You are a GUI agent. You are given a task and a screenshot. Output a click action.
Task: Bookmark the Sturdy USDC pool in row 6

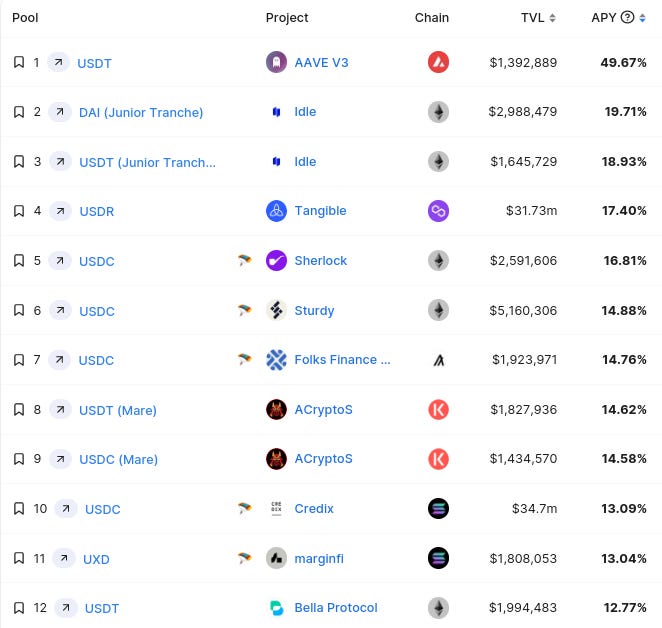coord(19,310)
